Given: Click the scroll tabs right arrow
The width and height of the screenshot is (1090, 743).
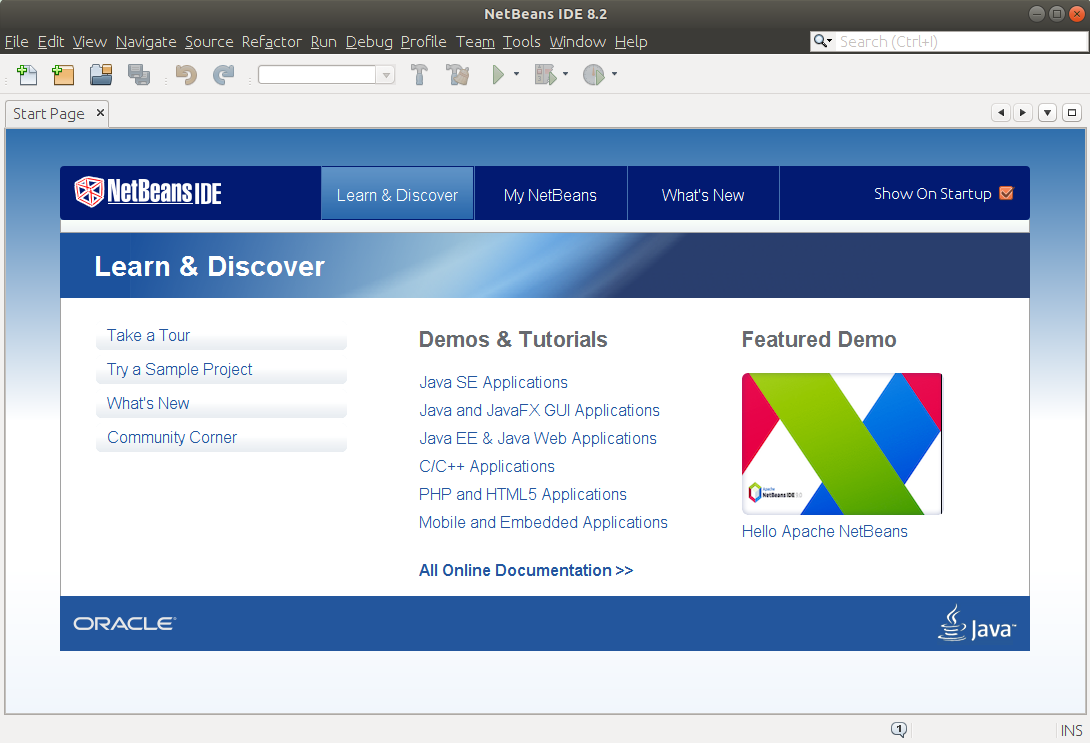Looking at the screenshot, I should (1023, 113).
